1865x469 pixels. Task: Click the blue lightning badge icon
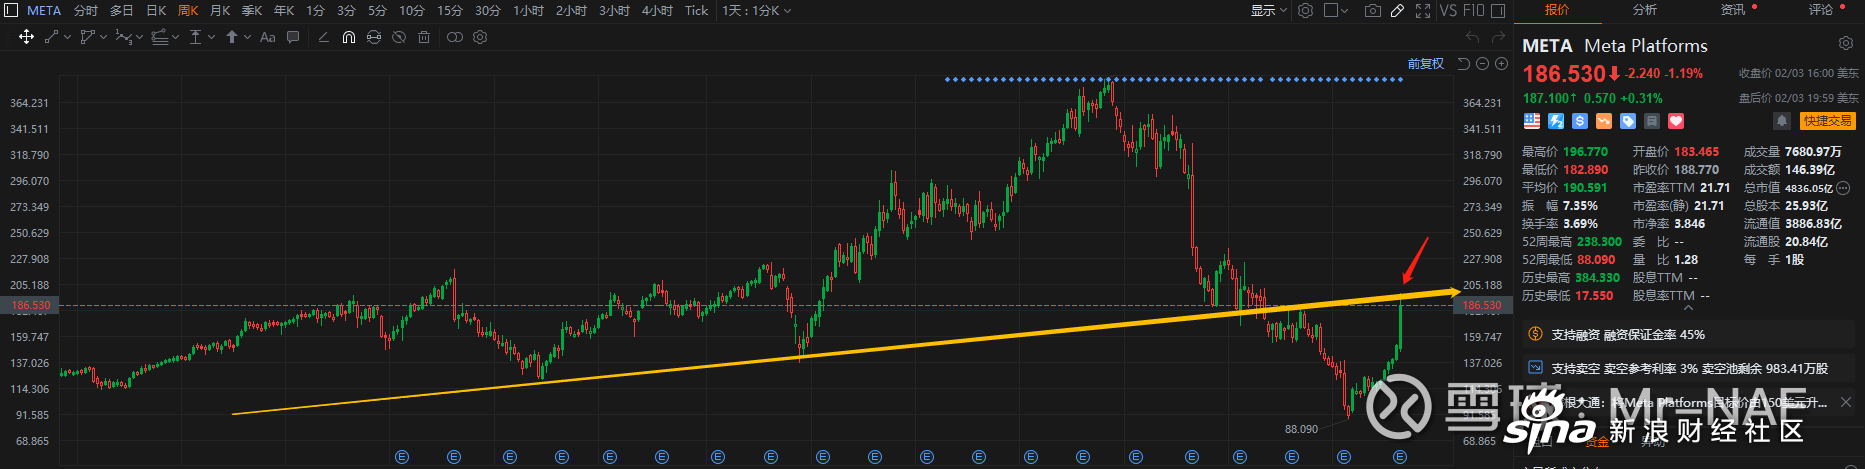click(1556, 121)
